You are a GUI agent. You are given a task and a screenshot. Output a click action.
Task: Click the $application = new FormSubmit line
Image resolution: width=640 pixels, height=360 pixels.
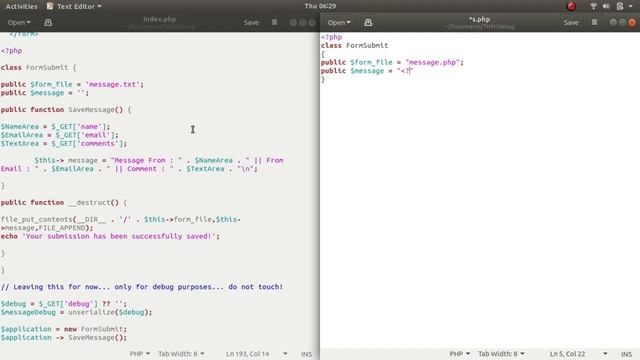point(64,329)
